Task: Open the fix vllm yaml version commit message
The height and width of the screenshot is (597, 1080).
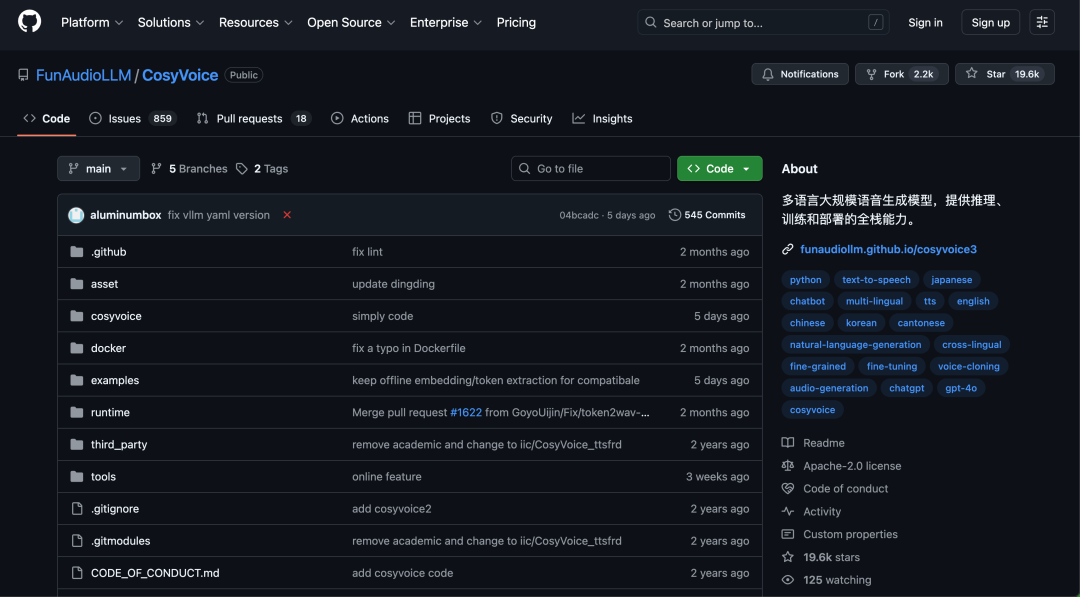Action: point(219,215)
